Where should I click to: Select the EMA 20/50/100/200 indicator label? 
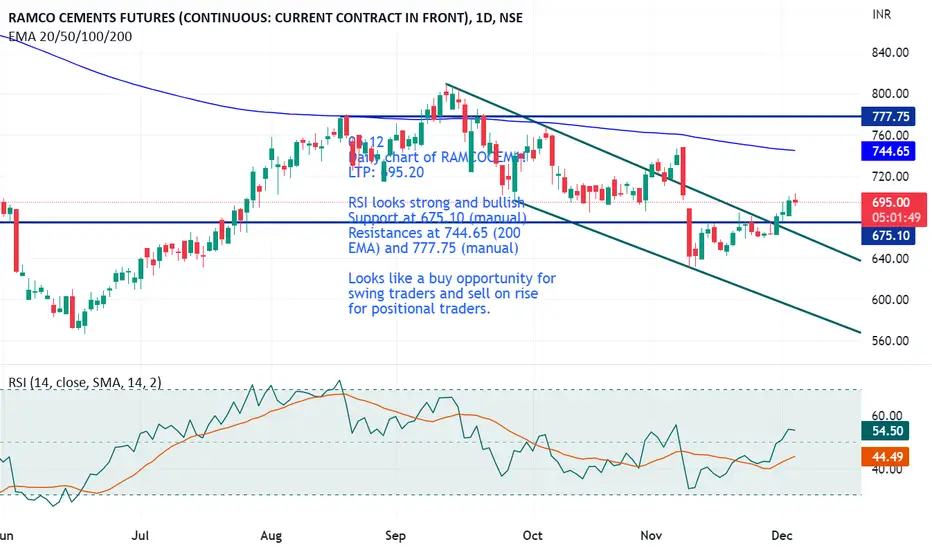tap(70, 37)
